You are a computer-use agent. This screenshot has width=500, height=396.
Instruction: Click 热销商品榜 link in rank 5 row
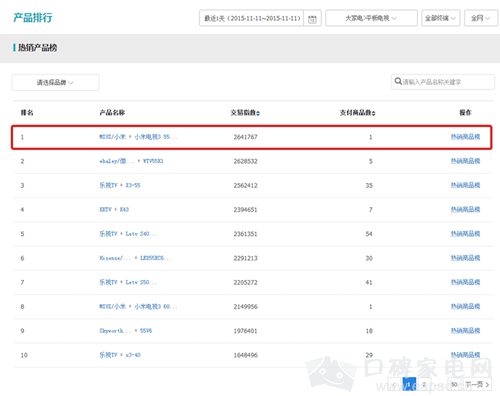pyautogui.click(x=465, y=234)
